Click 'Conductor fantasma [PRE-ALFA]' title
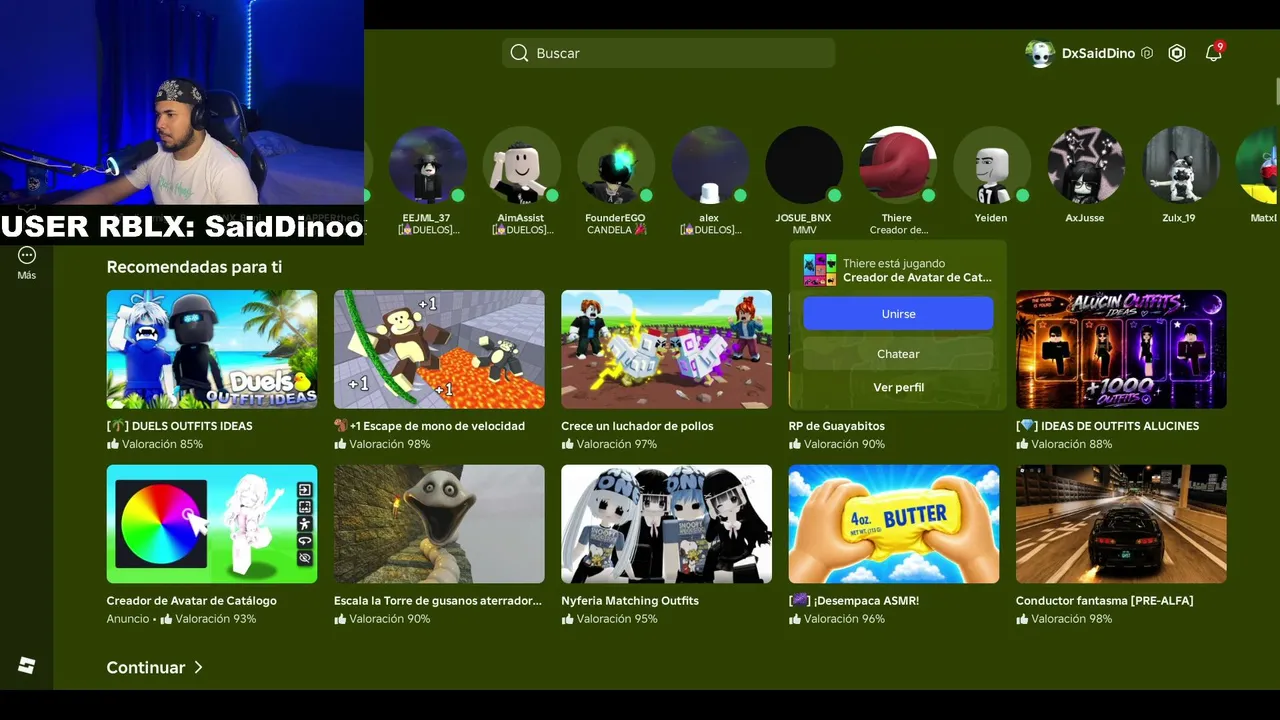The image size is (1280, 720). tap(1105, 601)
